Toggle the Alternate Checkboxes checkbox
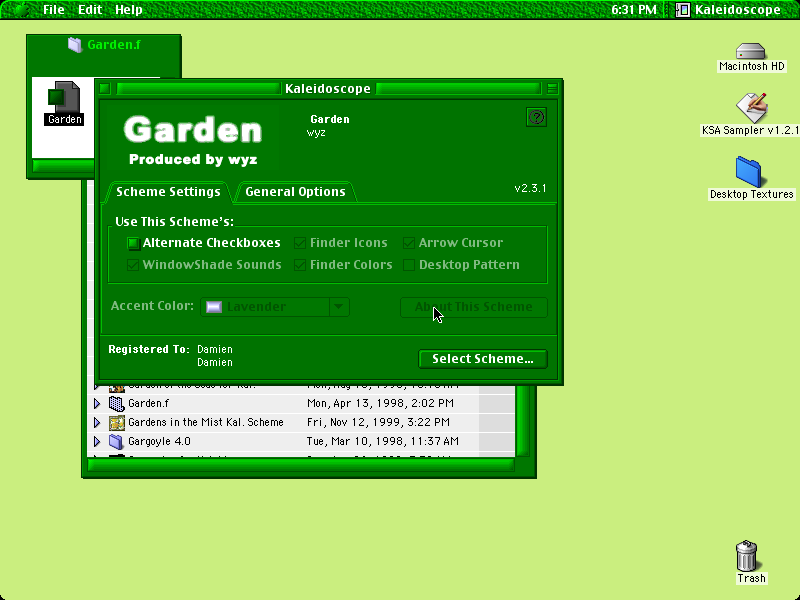800x600 pixels. [x=133, y=243]
